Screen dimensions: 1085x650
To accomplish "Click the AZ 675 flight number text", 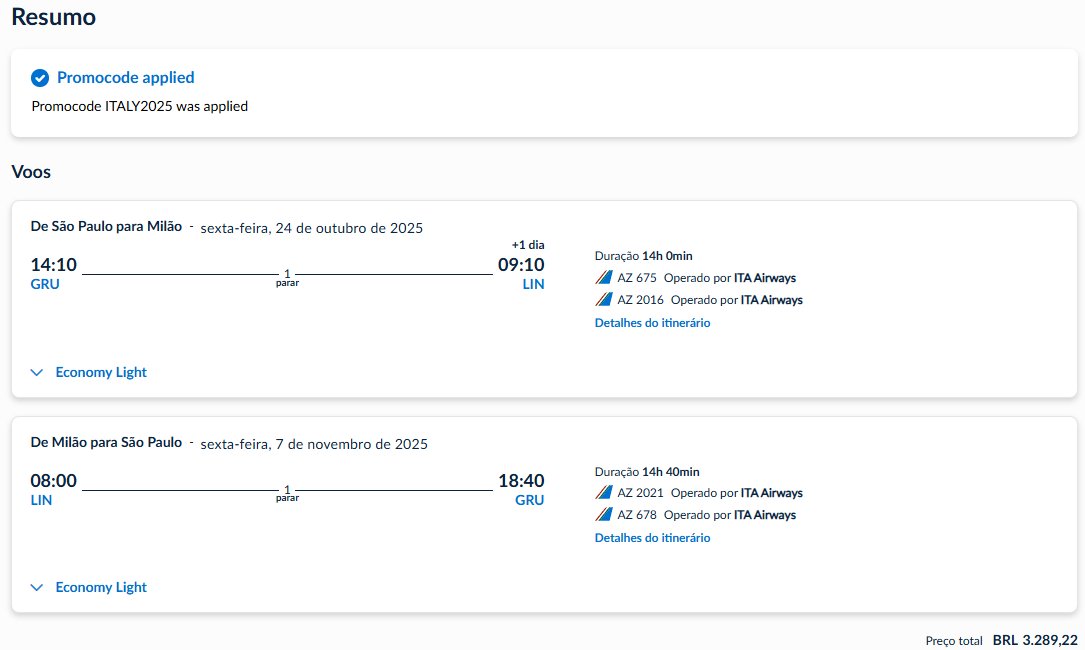I will pyautogui.click(x=637, y=278).
